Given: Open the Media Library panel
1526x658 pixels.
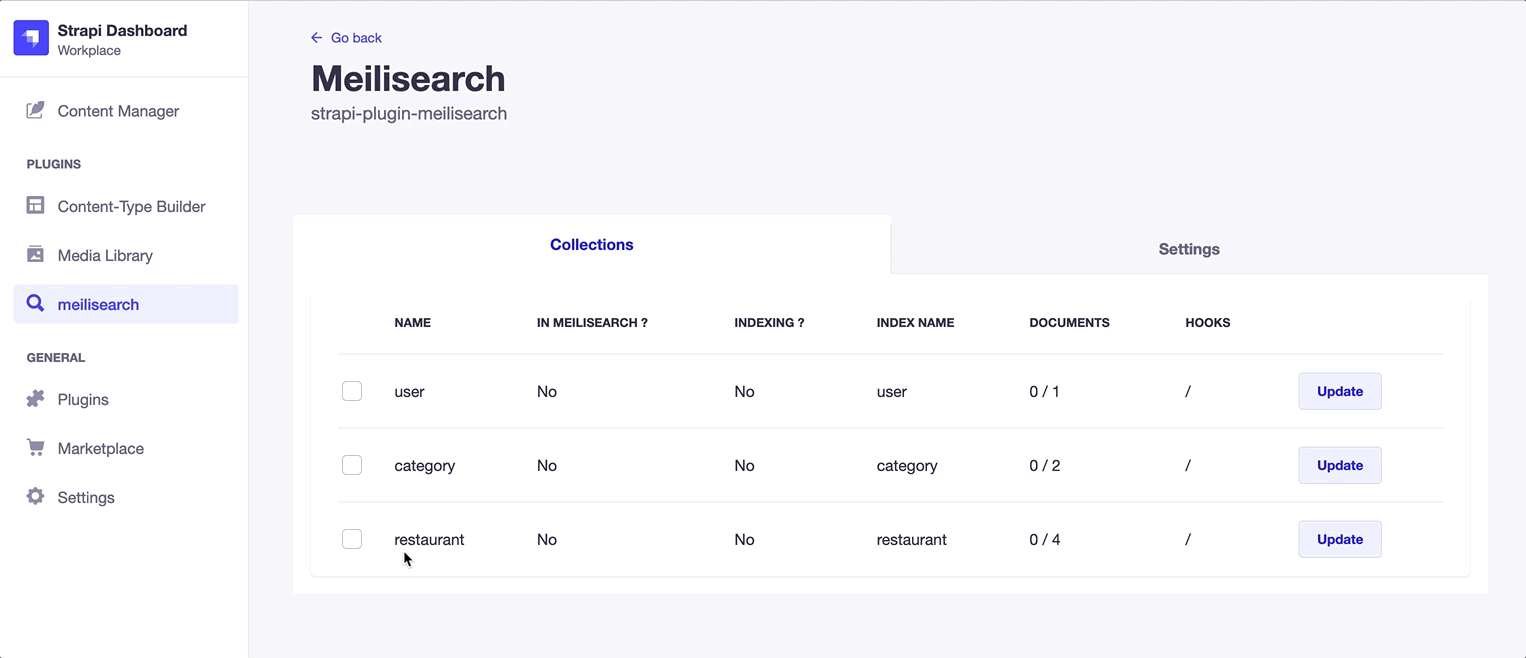Looking at the screenshot, I should [x=35, y=255].
